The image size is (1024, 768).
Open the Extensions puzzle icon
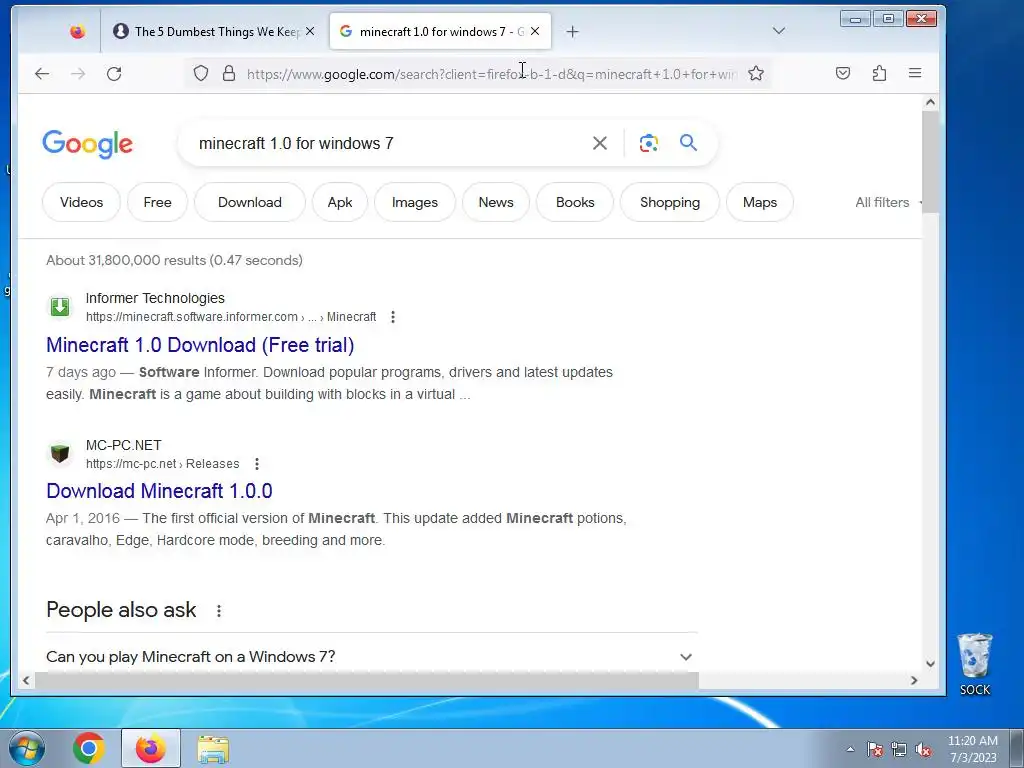tap(879, 74)
